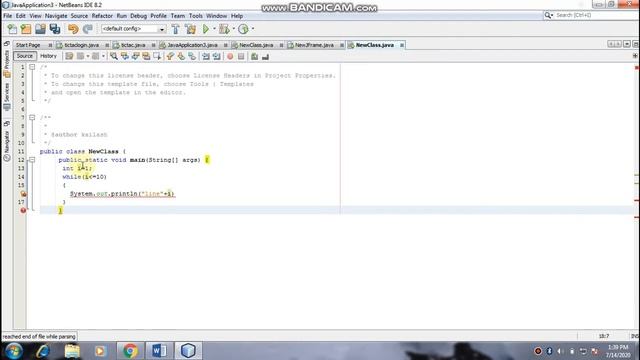Viewport: 640px width, 360px height.
Task: Find previous occurrence in editor toolbar
Action: point(124,56)
